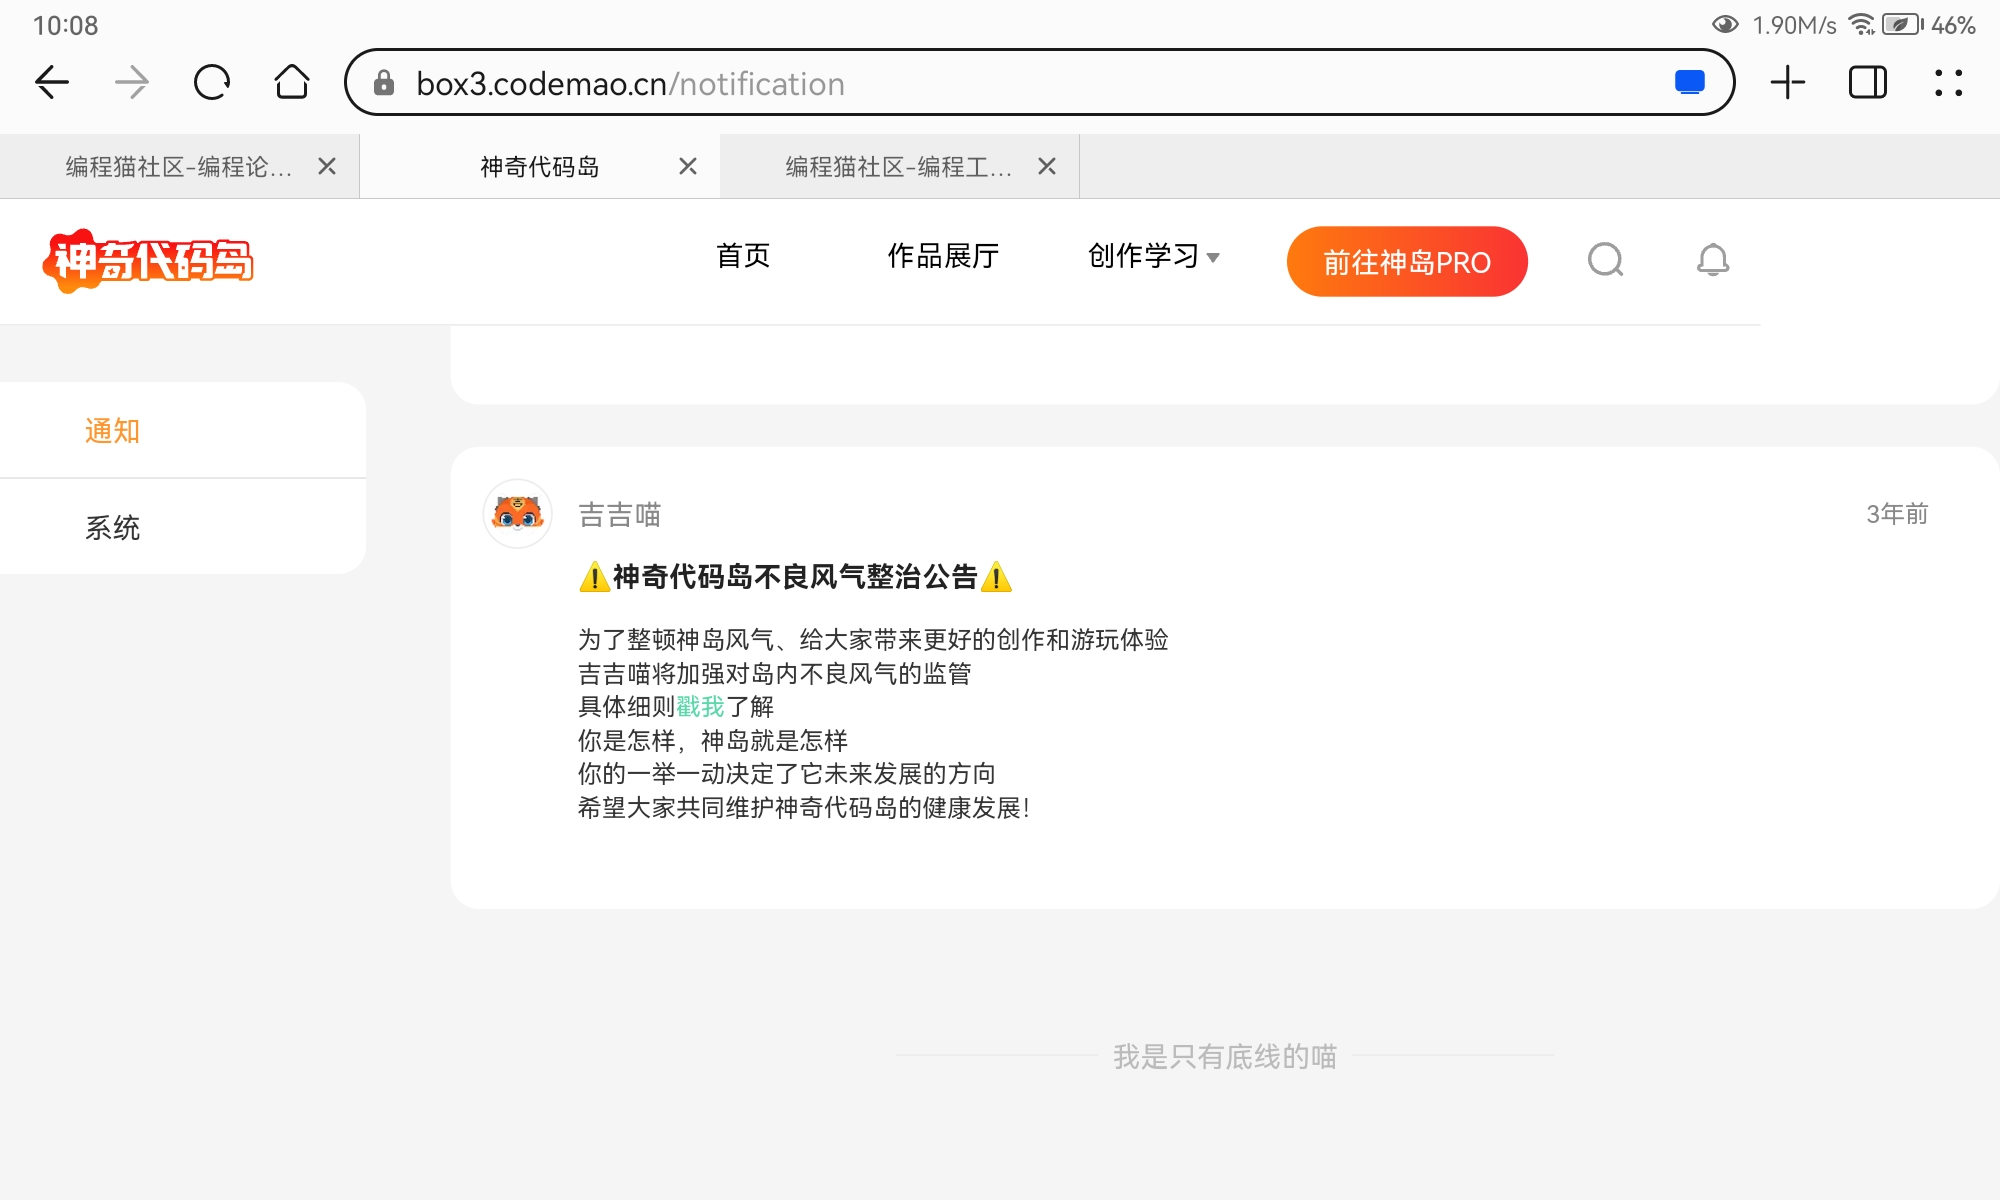Open the browser four-dot menu
This screenshot has height=1200, width=2000.
(x=1949, y=82)
